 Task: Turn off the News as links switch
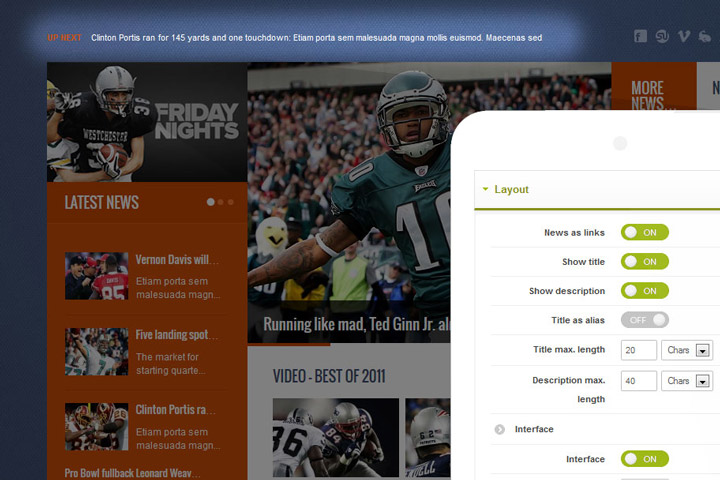(645, 232)
